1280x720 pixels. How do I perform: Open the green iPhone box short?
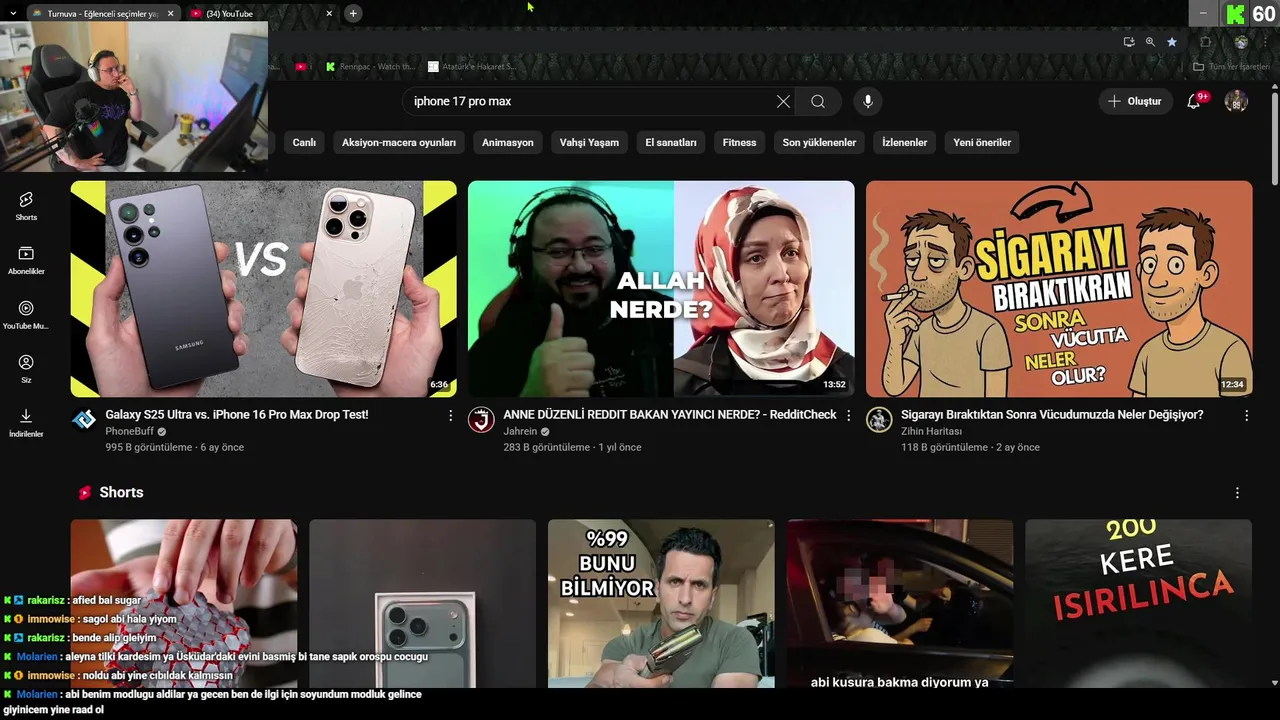click(x=422, y=604)
